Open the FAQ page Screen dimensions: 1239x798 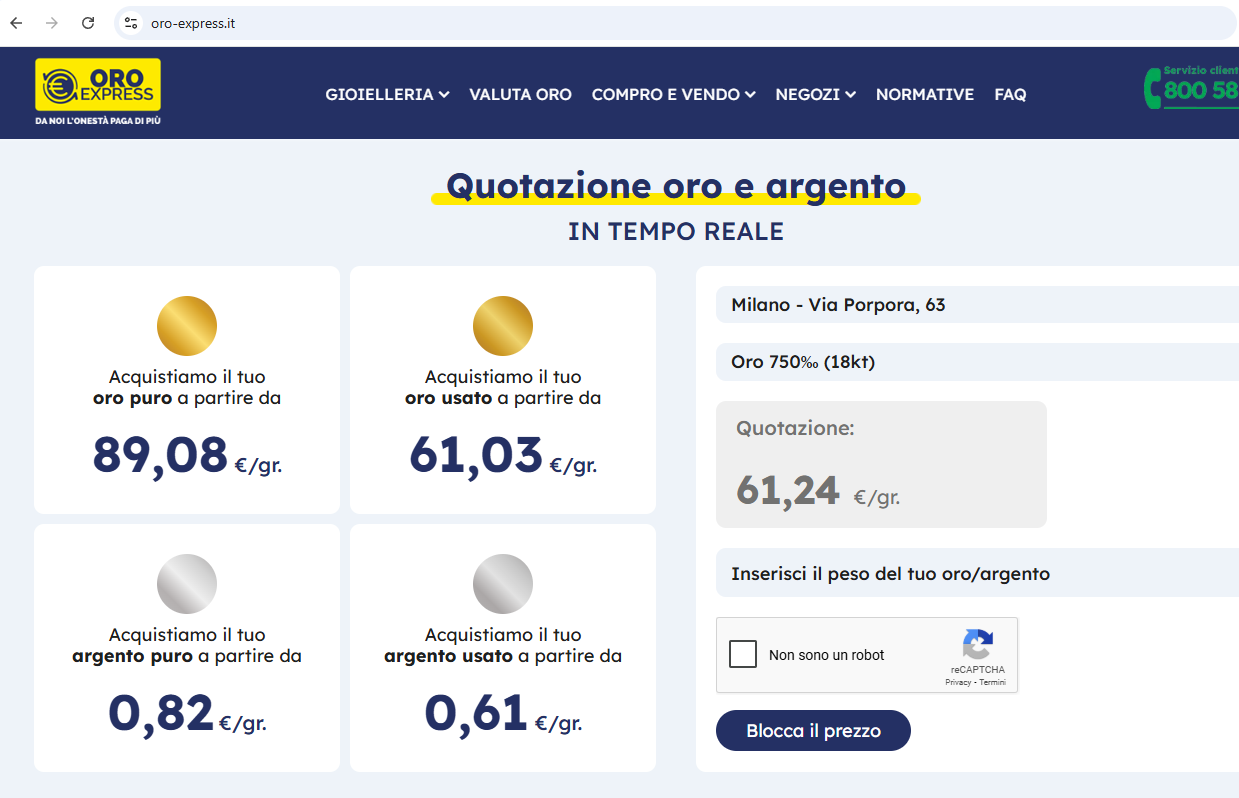[1009, 94]
